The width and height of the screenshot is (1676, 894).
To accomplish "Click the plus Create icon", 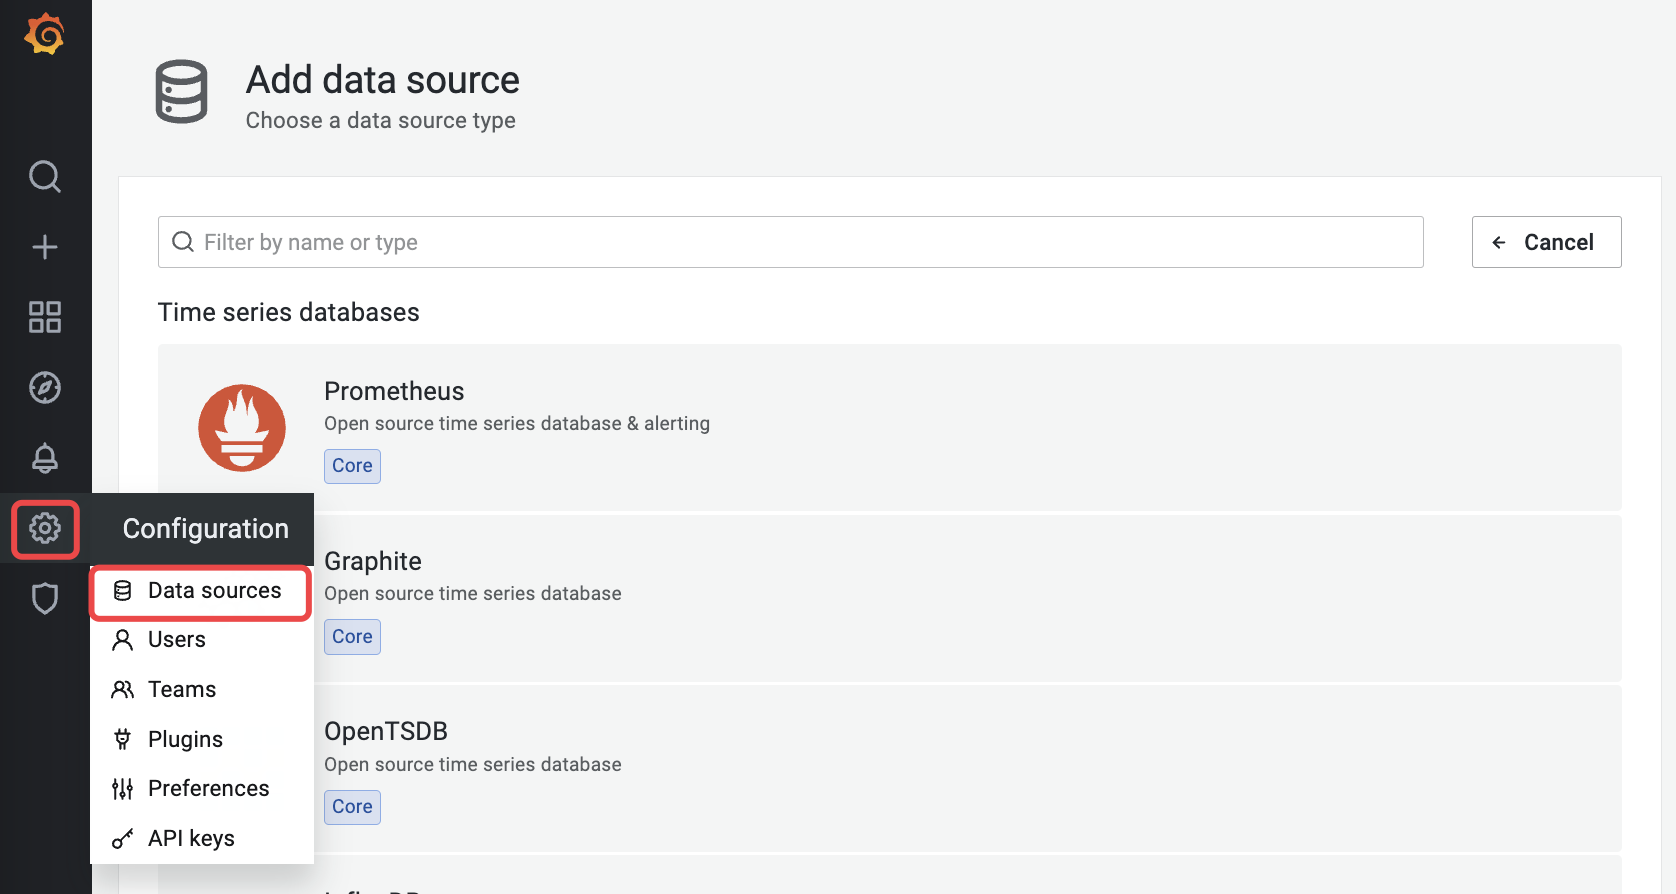I will click(45, 247).
